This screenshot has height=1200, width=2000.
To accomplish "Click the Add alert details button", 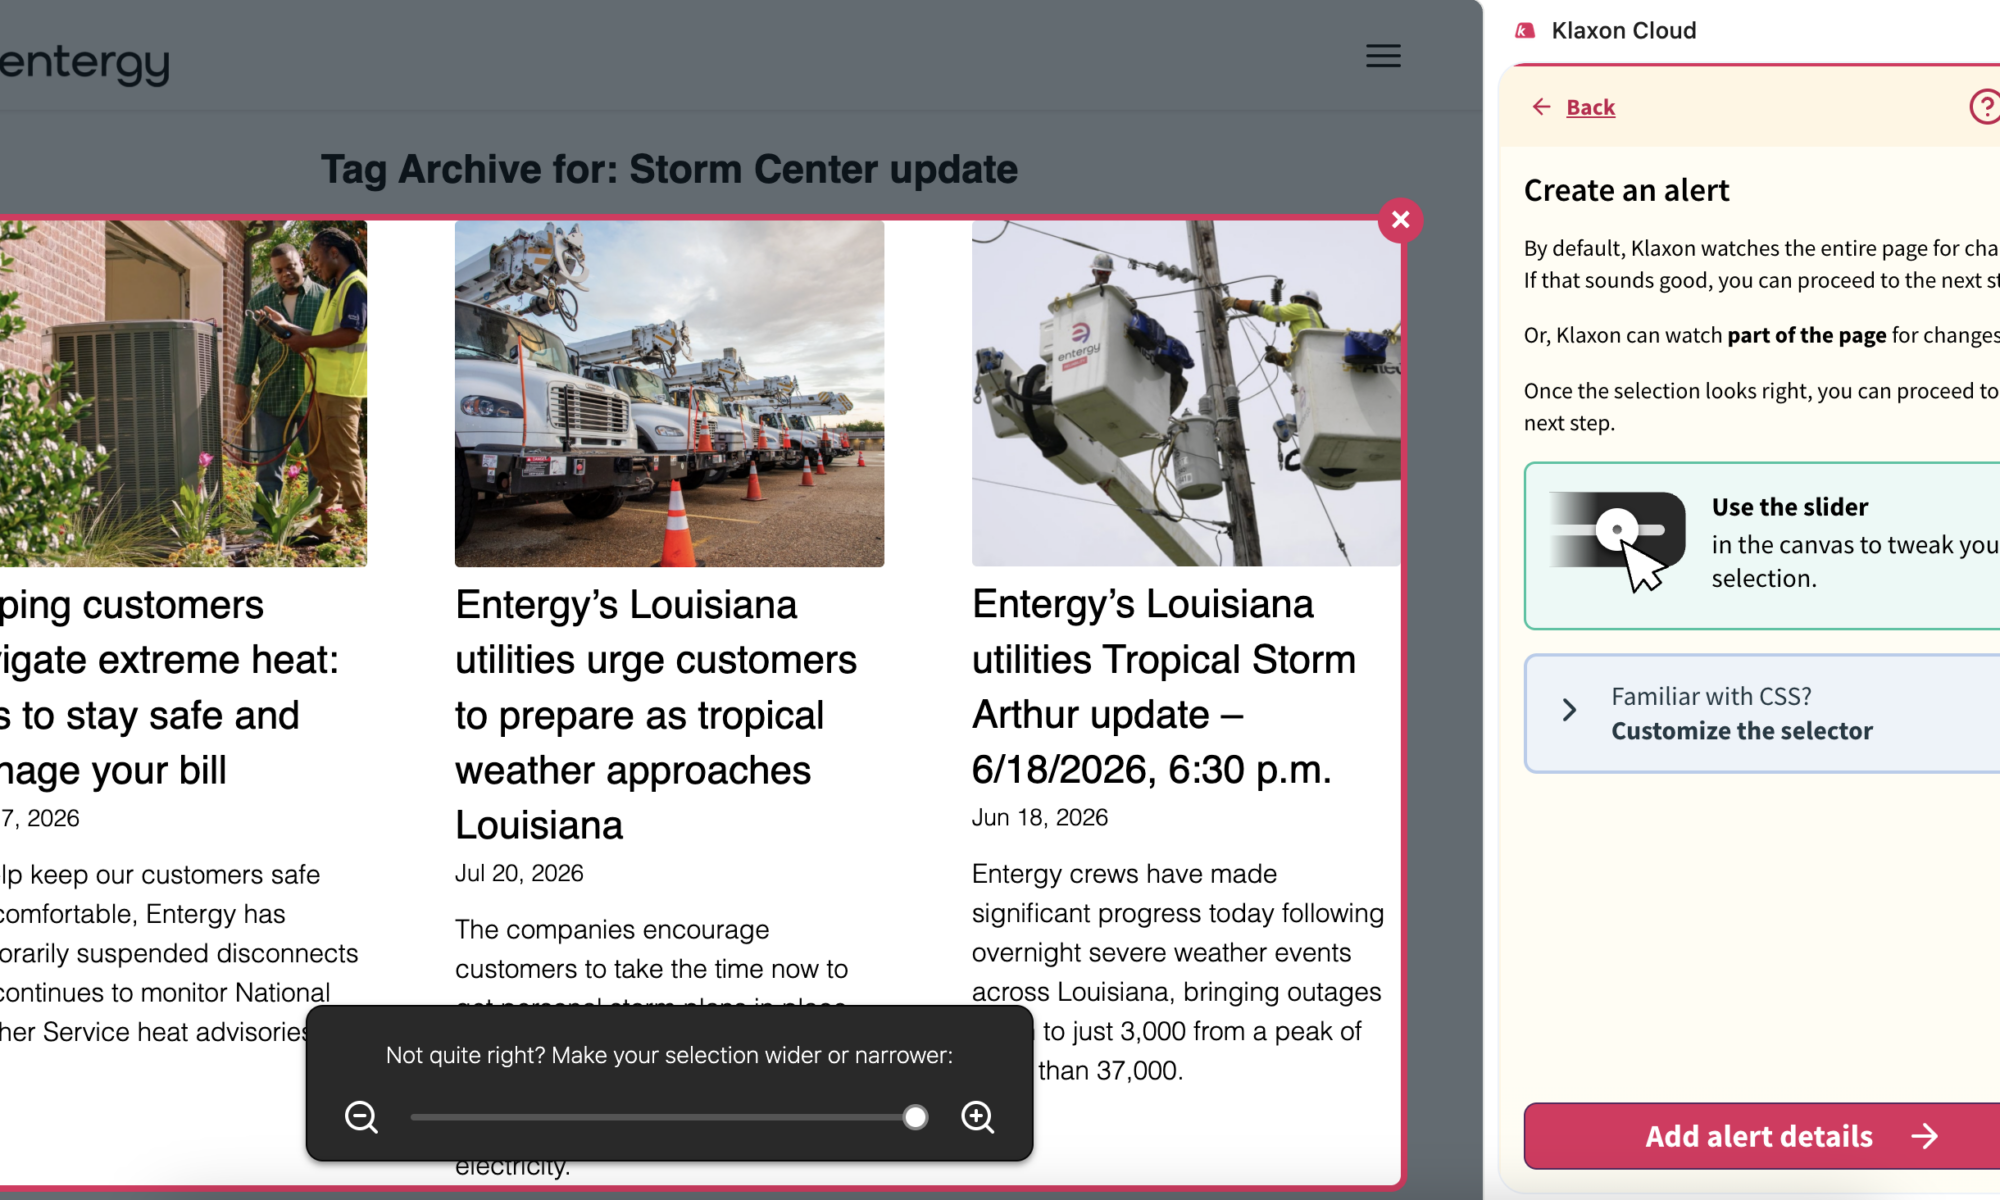I will point(1762,1136).
